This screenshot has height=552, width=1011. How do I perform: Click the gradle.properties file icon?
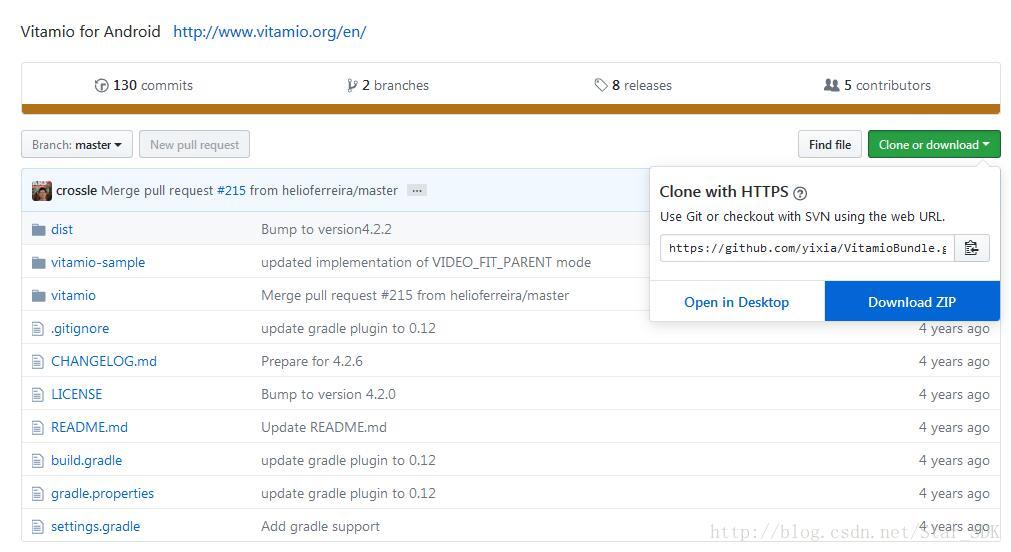click(x=38, y=494)
